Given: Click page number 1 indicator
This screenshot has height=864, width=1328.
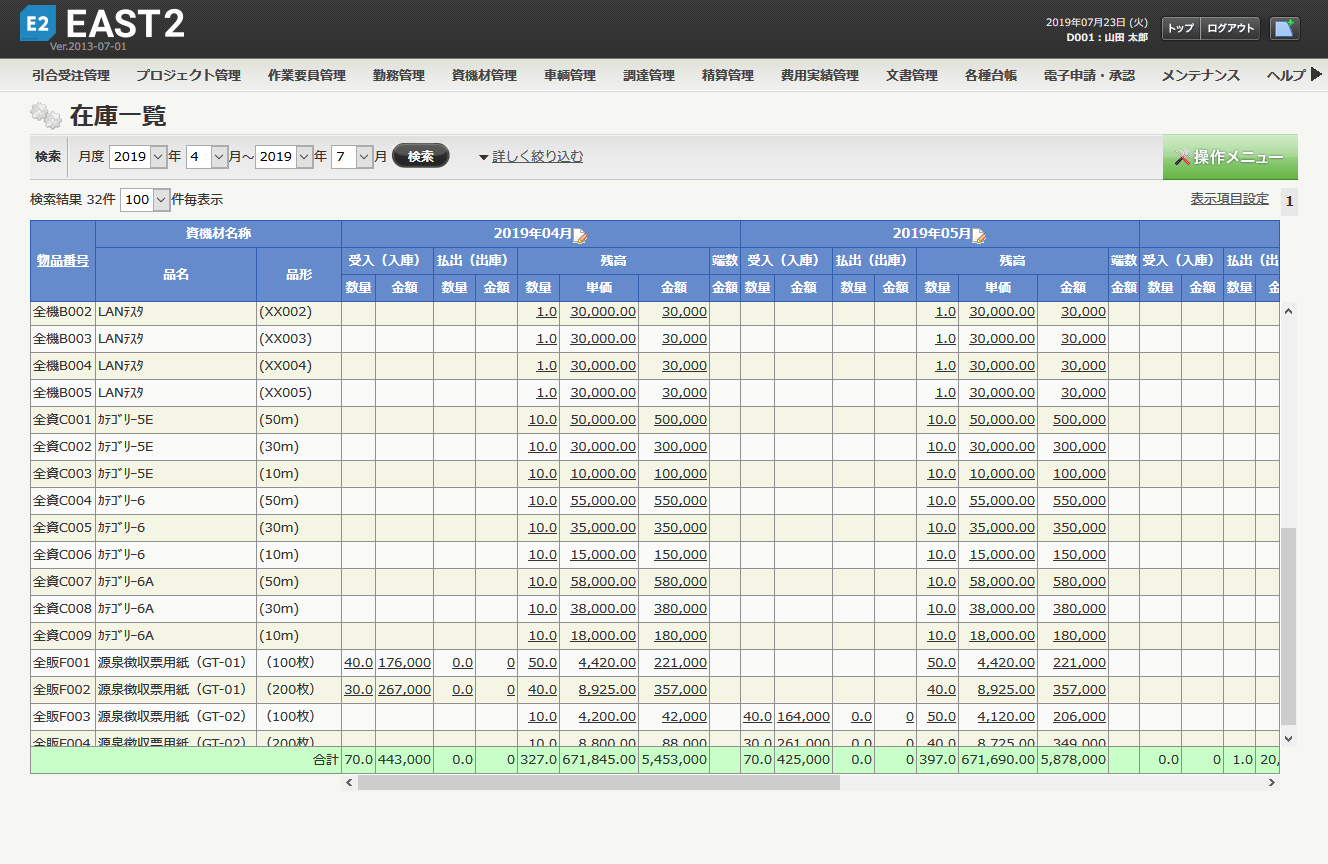Looking at the screenshot, I should [x=1289, y=202].
